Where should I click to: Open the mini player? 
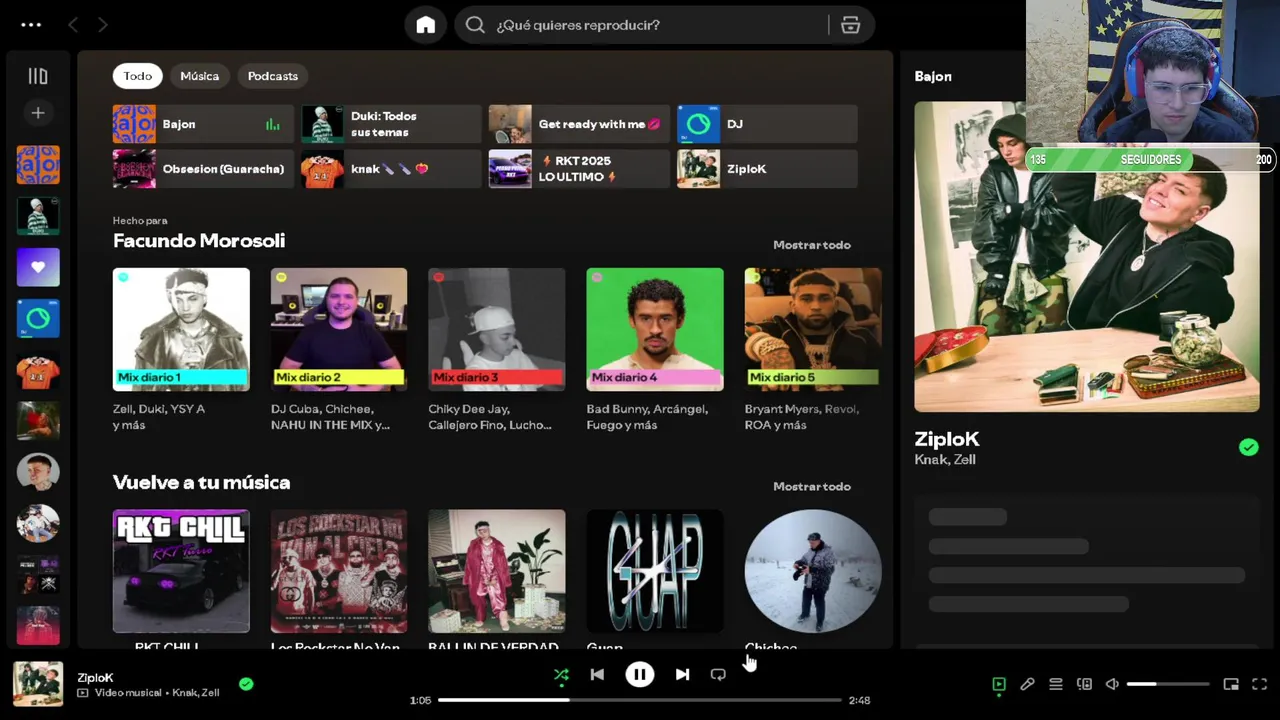(1231, 684)
